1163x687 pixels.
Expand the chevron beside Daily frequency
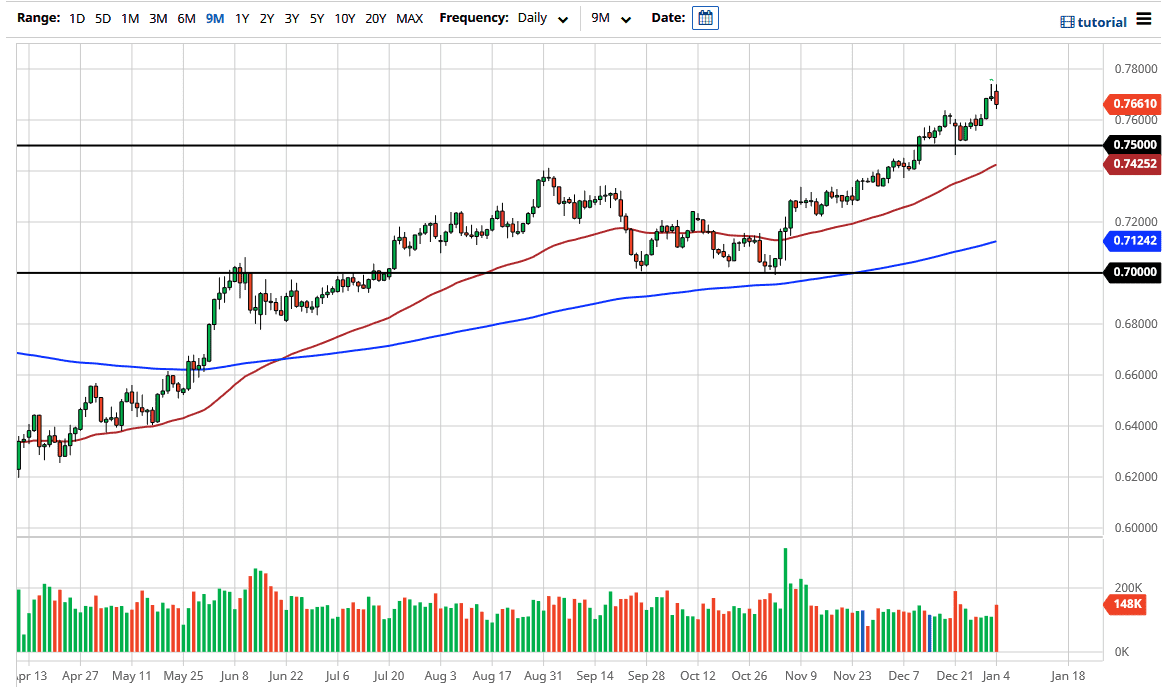(x=562, y=19)
